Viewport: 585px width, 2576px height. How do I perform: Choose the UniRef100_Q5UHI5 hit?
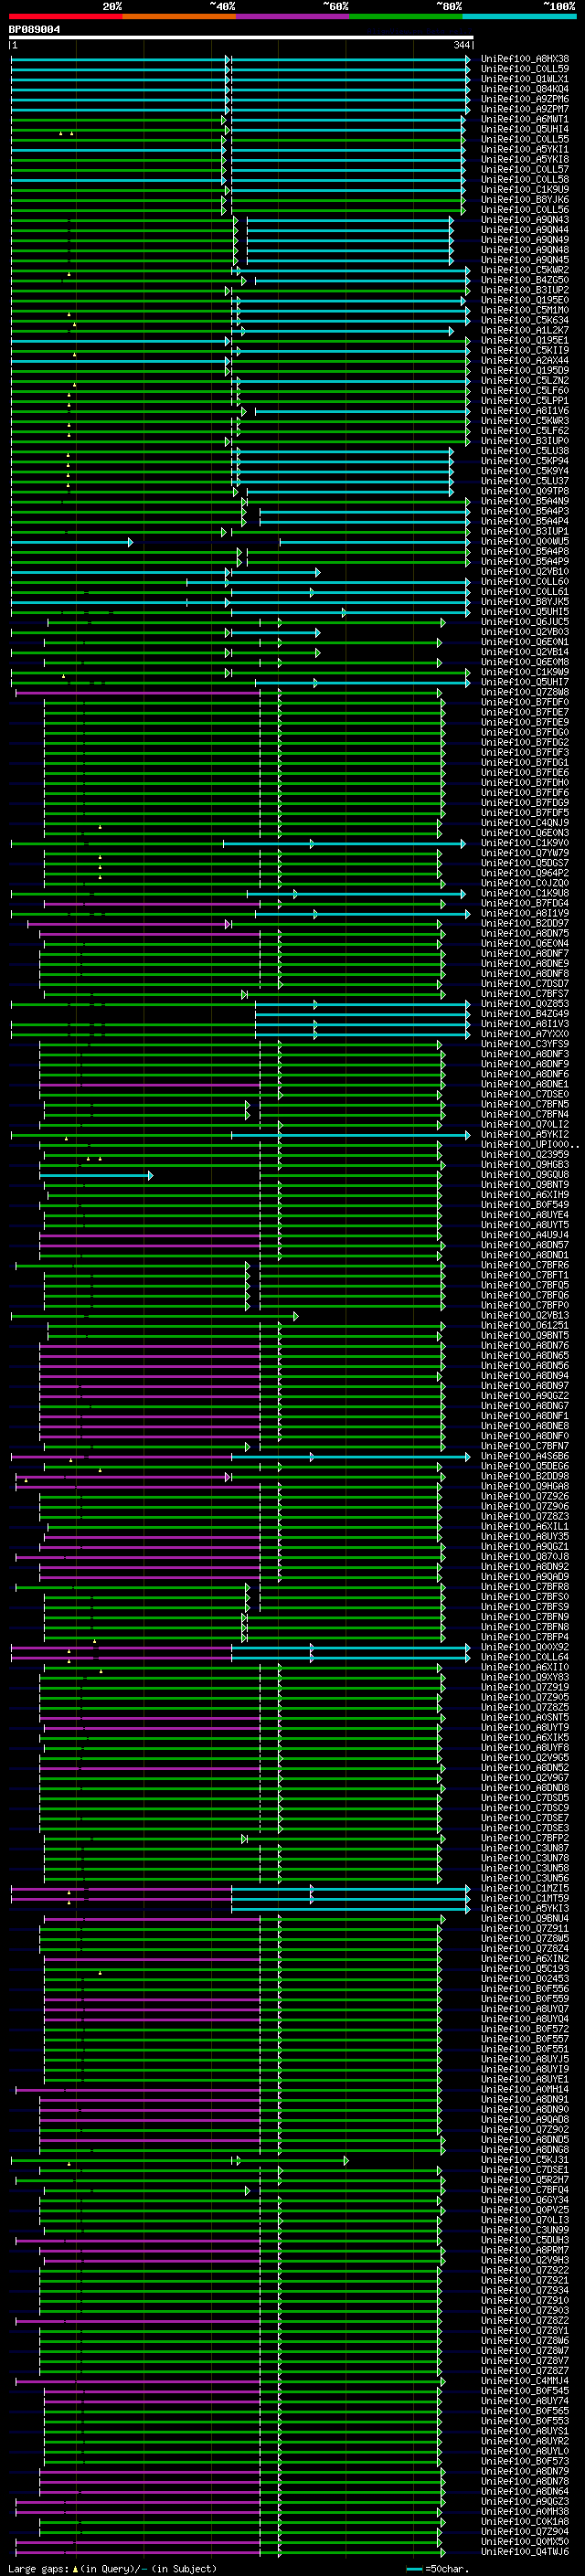click(524, 612)
